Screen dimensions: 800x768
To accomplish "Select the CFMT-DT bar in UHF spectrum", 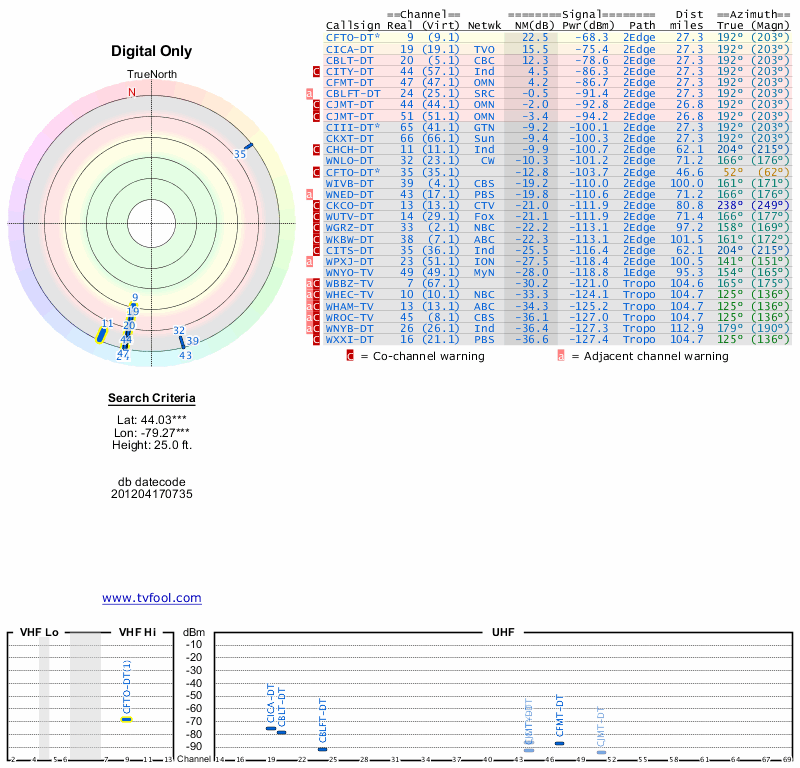I will (560, 743).
